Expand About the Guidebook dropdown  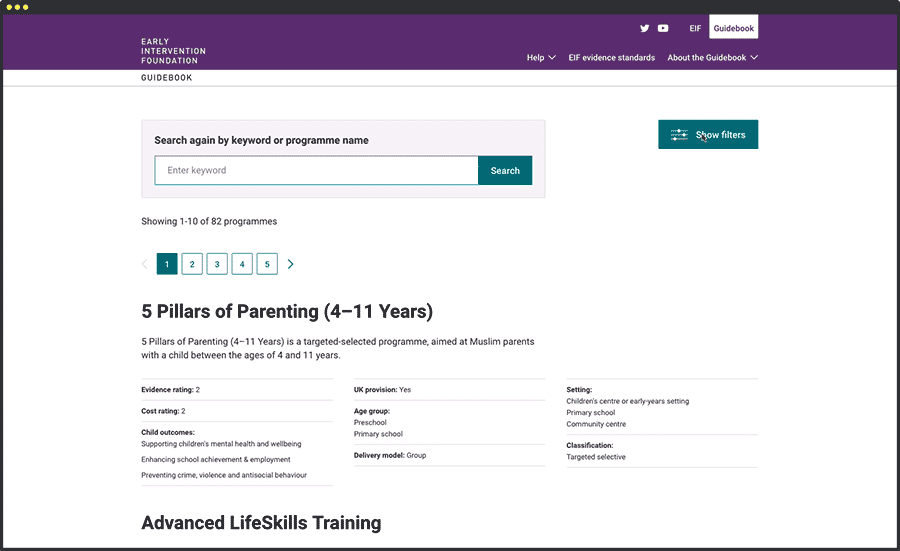click(x=712, y=58)
